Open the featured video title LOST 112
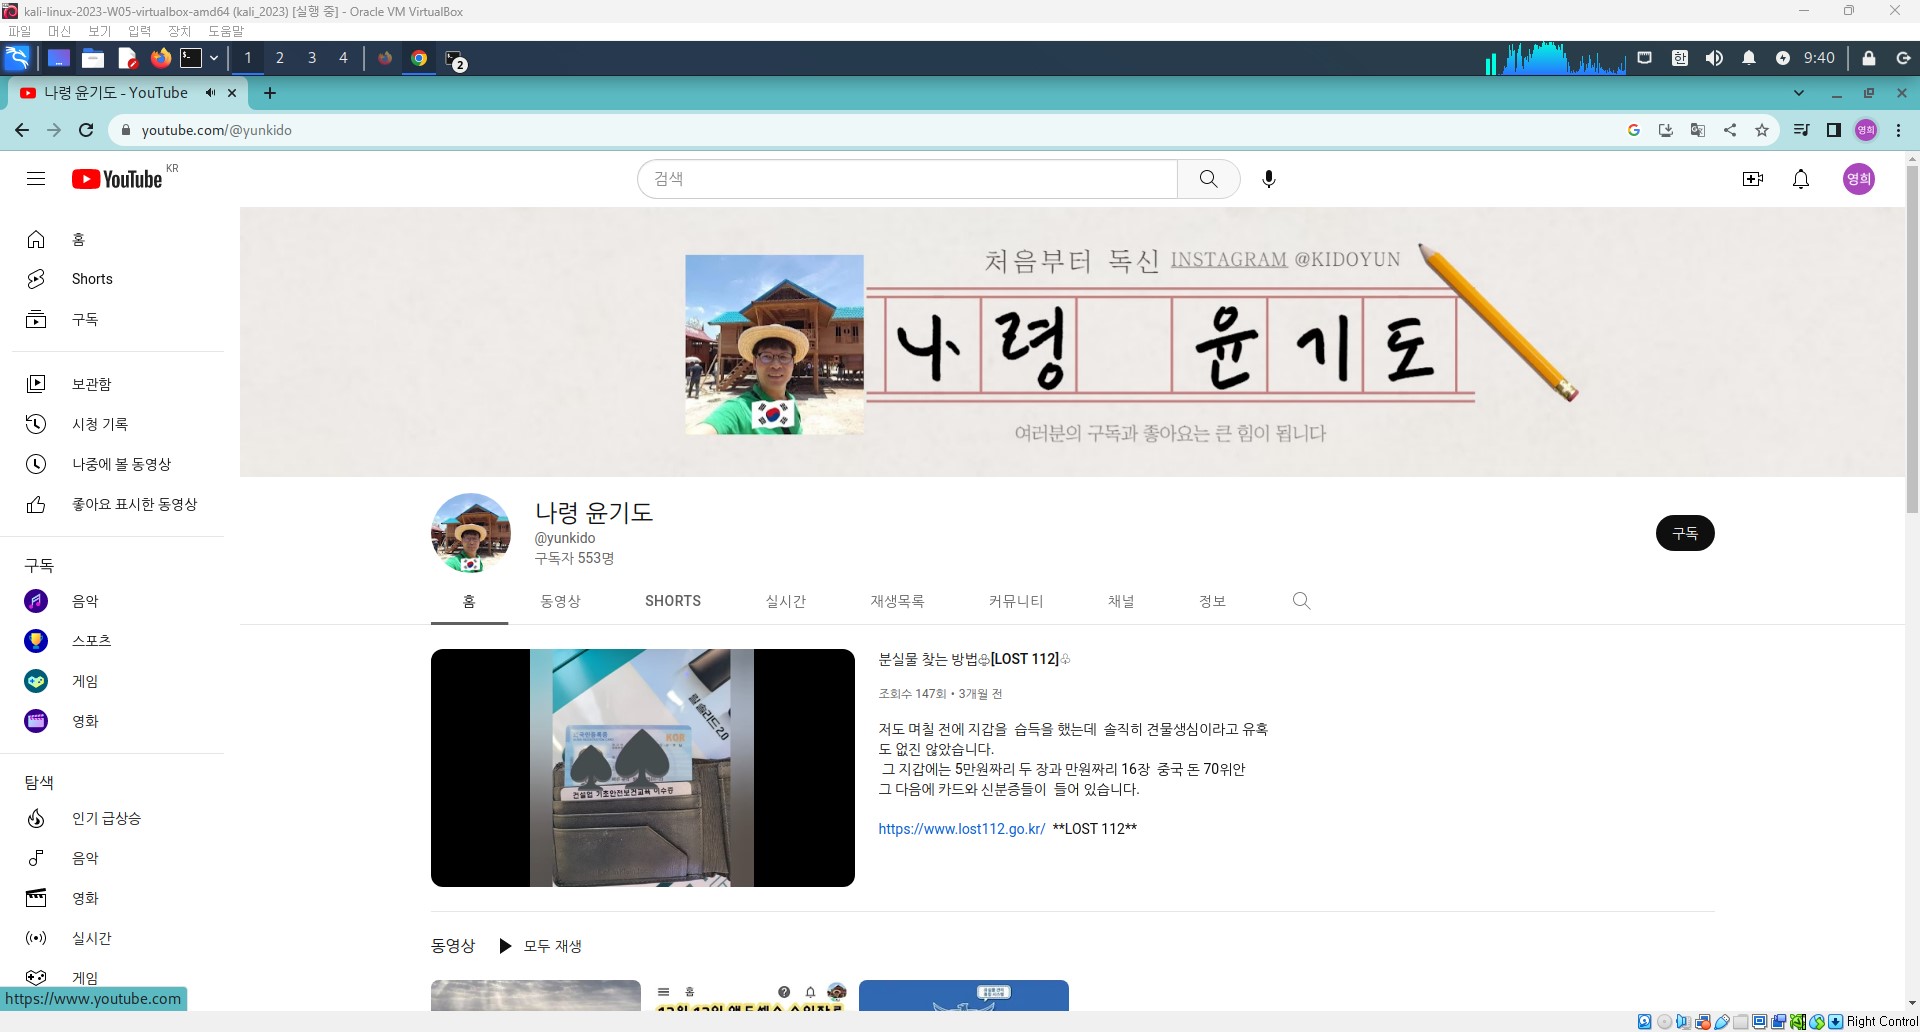 click(x=974, y=659)
